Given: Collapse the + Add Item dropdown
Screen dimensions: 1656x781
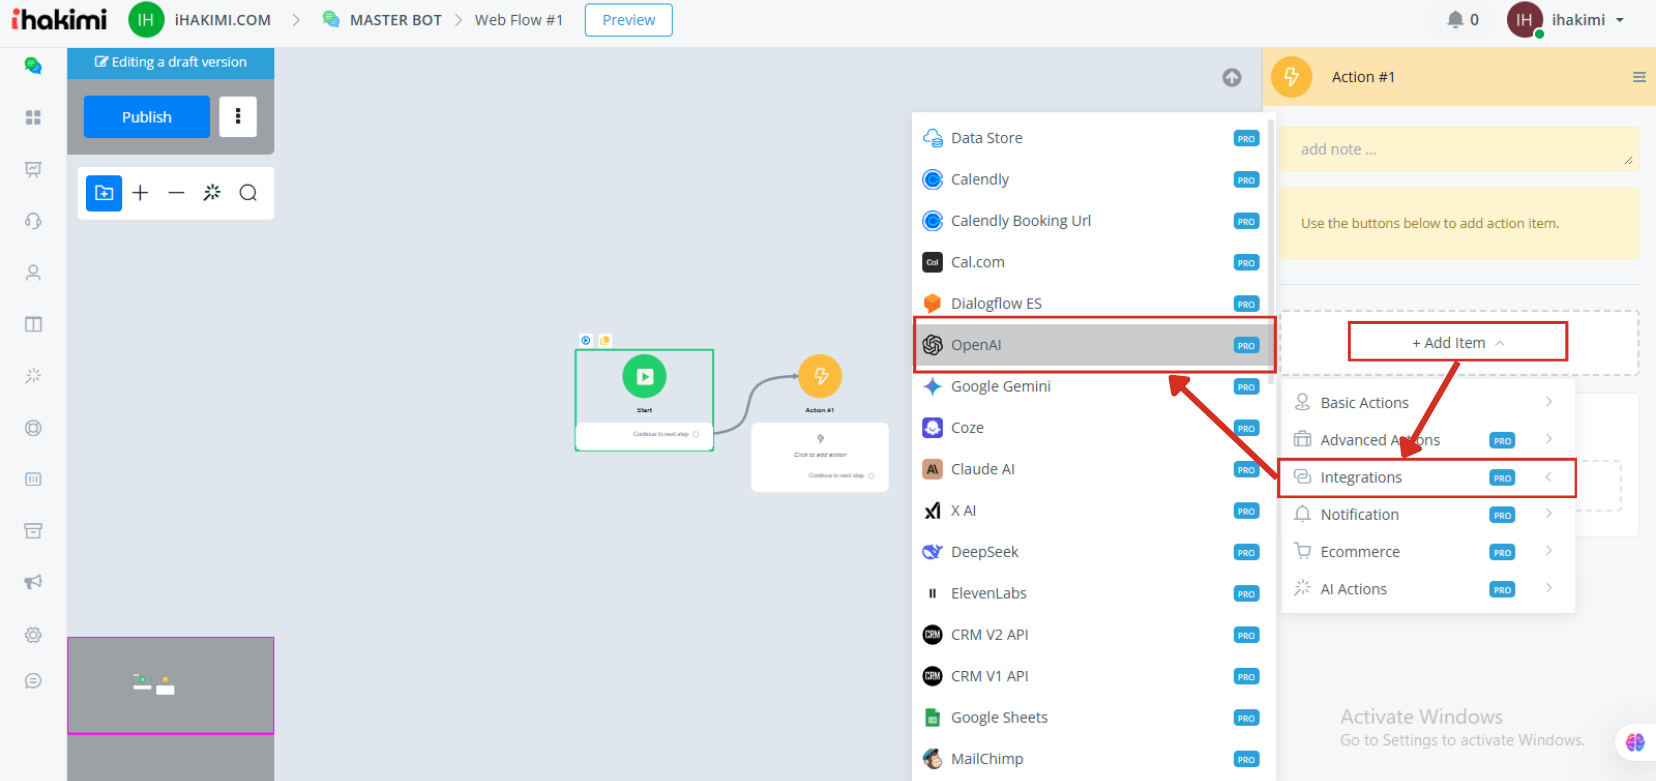Looking at the screenshot, I should click(1457, 343).
